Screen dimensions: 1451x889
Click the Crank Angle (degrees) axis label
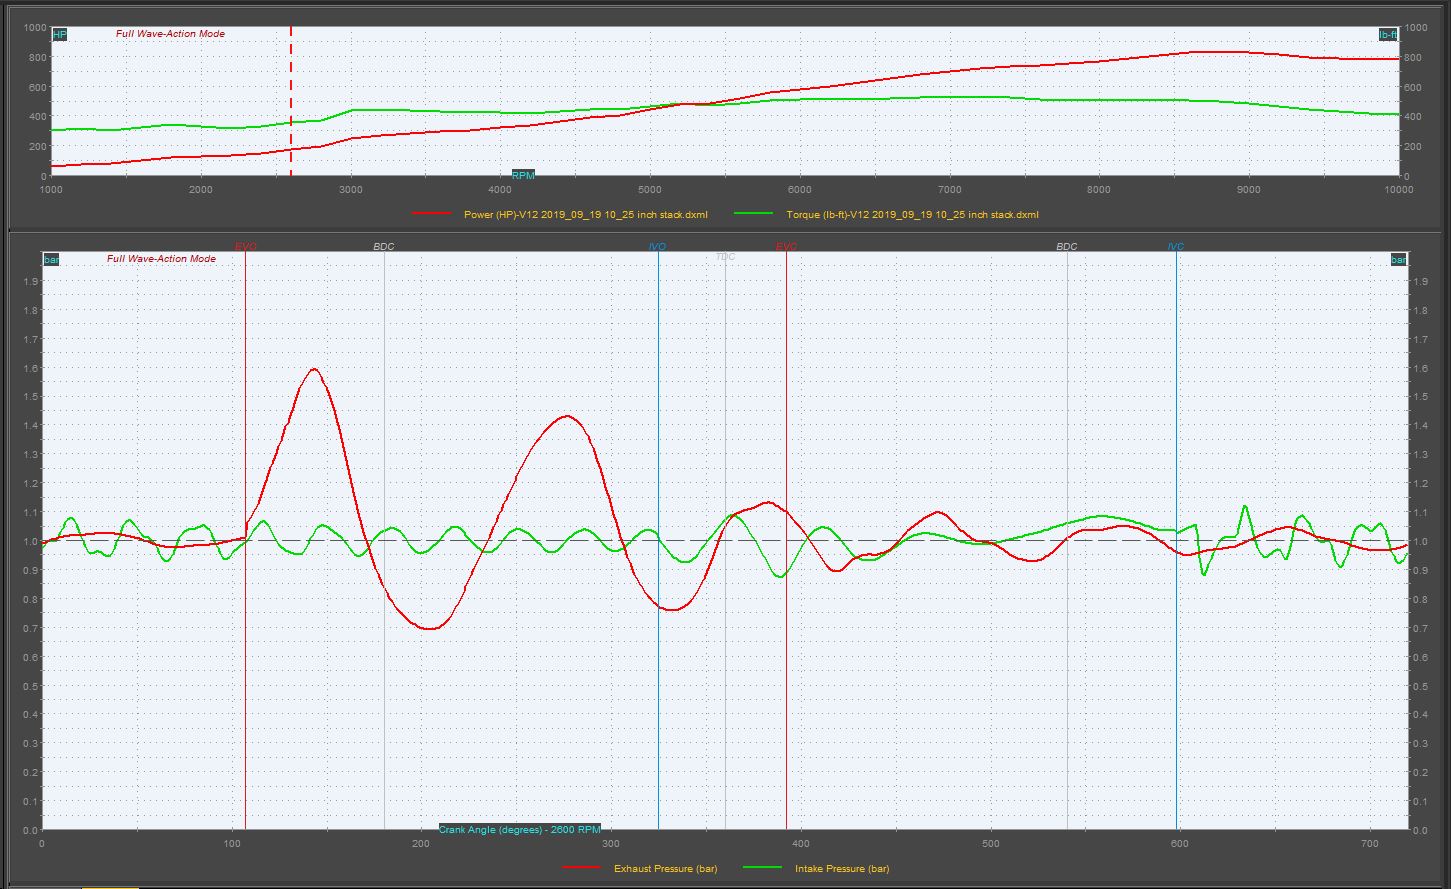click(519, 830)
